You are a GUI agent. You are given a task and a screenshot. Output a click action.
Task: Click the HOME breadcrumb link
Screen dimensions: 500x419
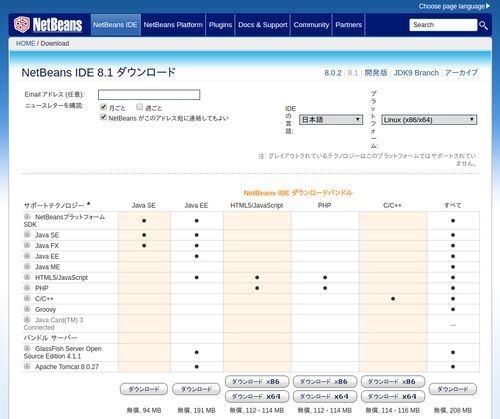click(x=25, y=43)
